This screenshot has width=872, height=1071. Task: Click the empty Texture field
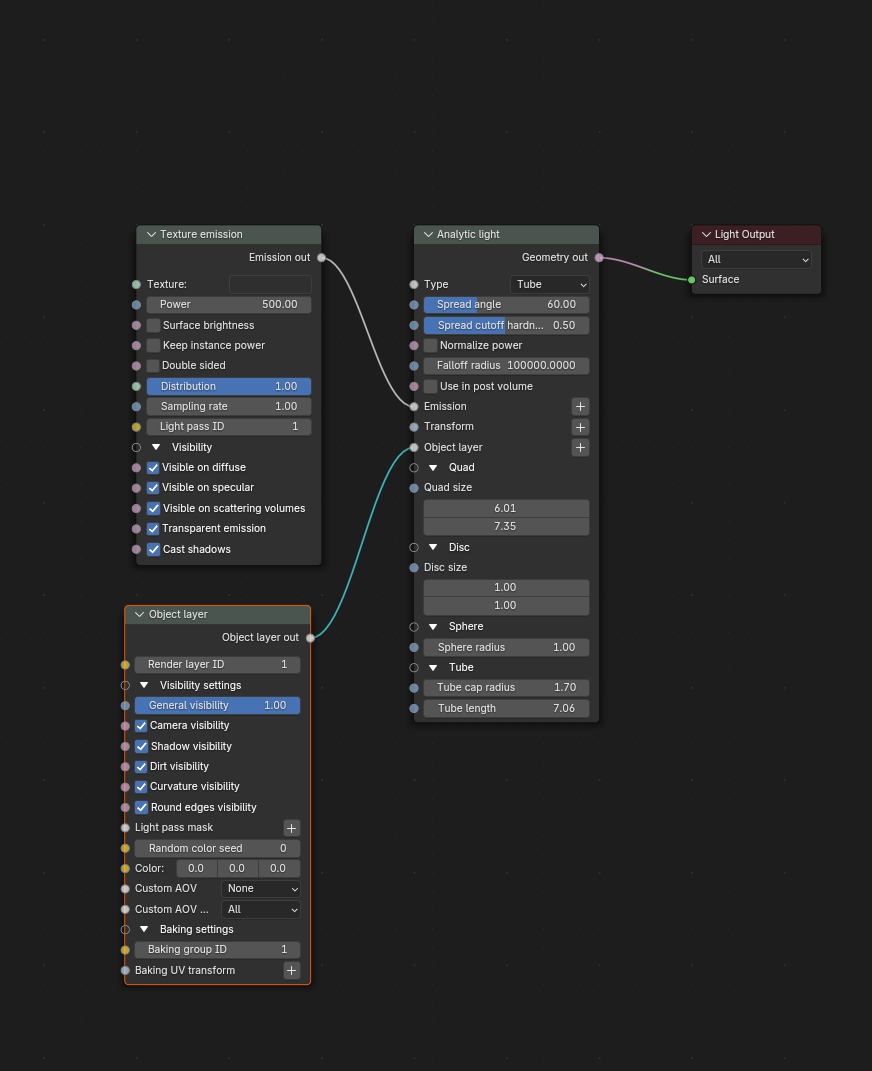[270, 284]
